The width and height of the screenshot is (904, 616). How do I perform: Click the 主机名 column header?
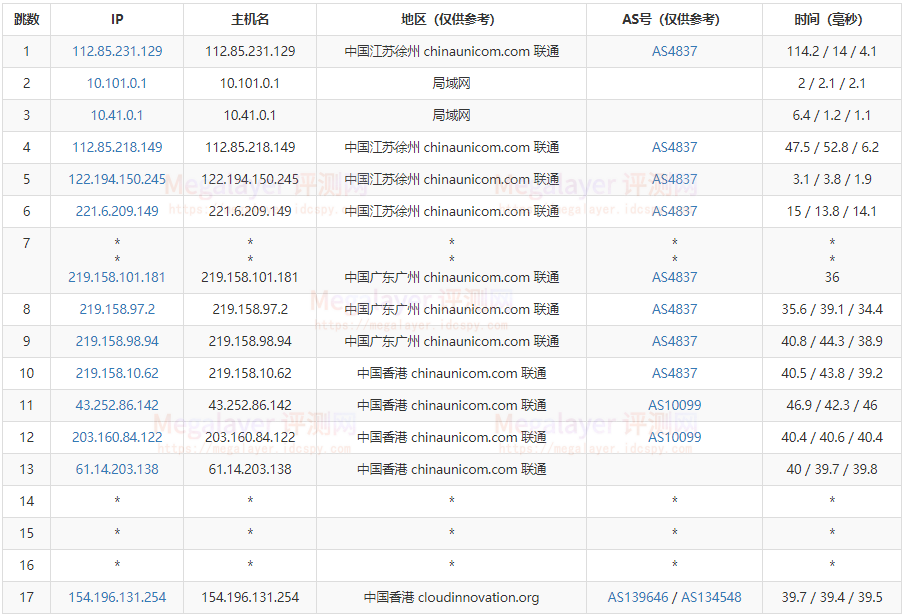click(250, 20)
